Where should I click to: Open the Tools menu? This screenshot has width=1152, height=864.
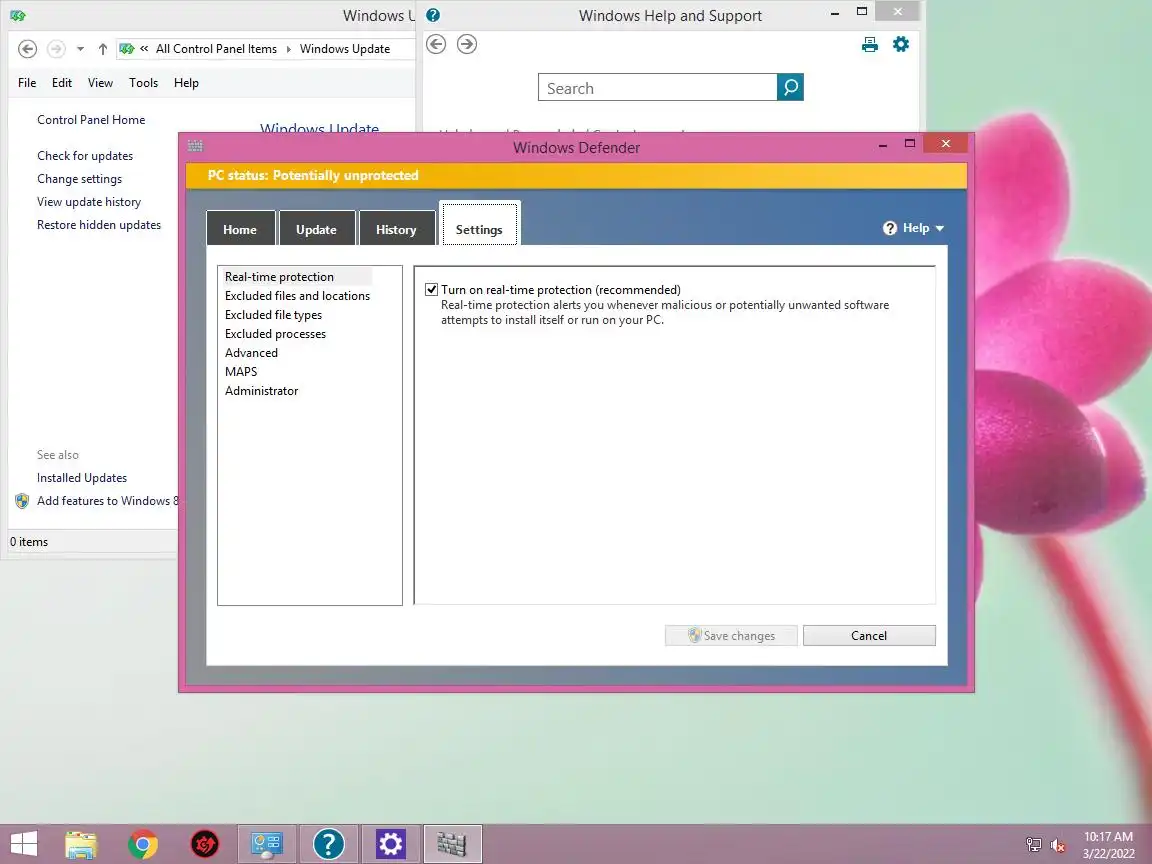pos(143,83)
